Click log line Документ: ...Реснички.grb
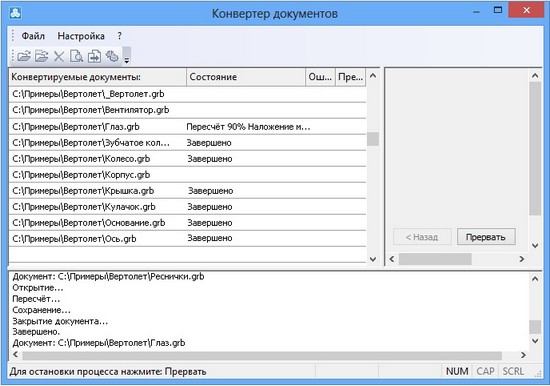Screen dimensions: 550x386 [x=108, y=277]
